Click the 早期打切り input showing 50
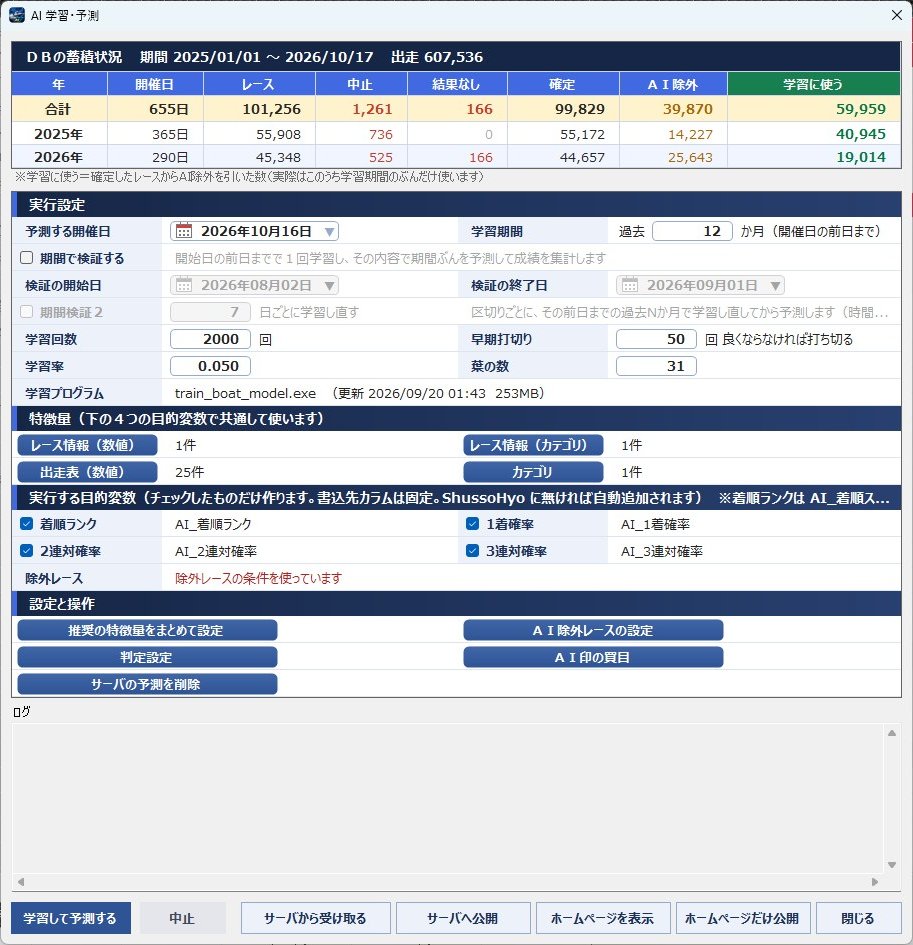 (656, 339)
